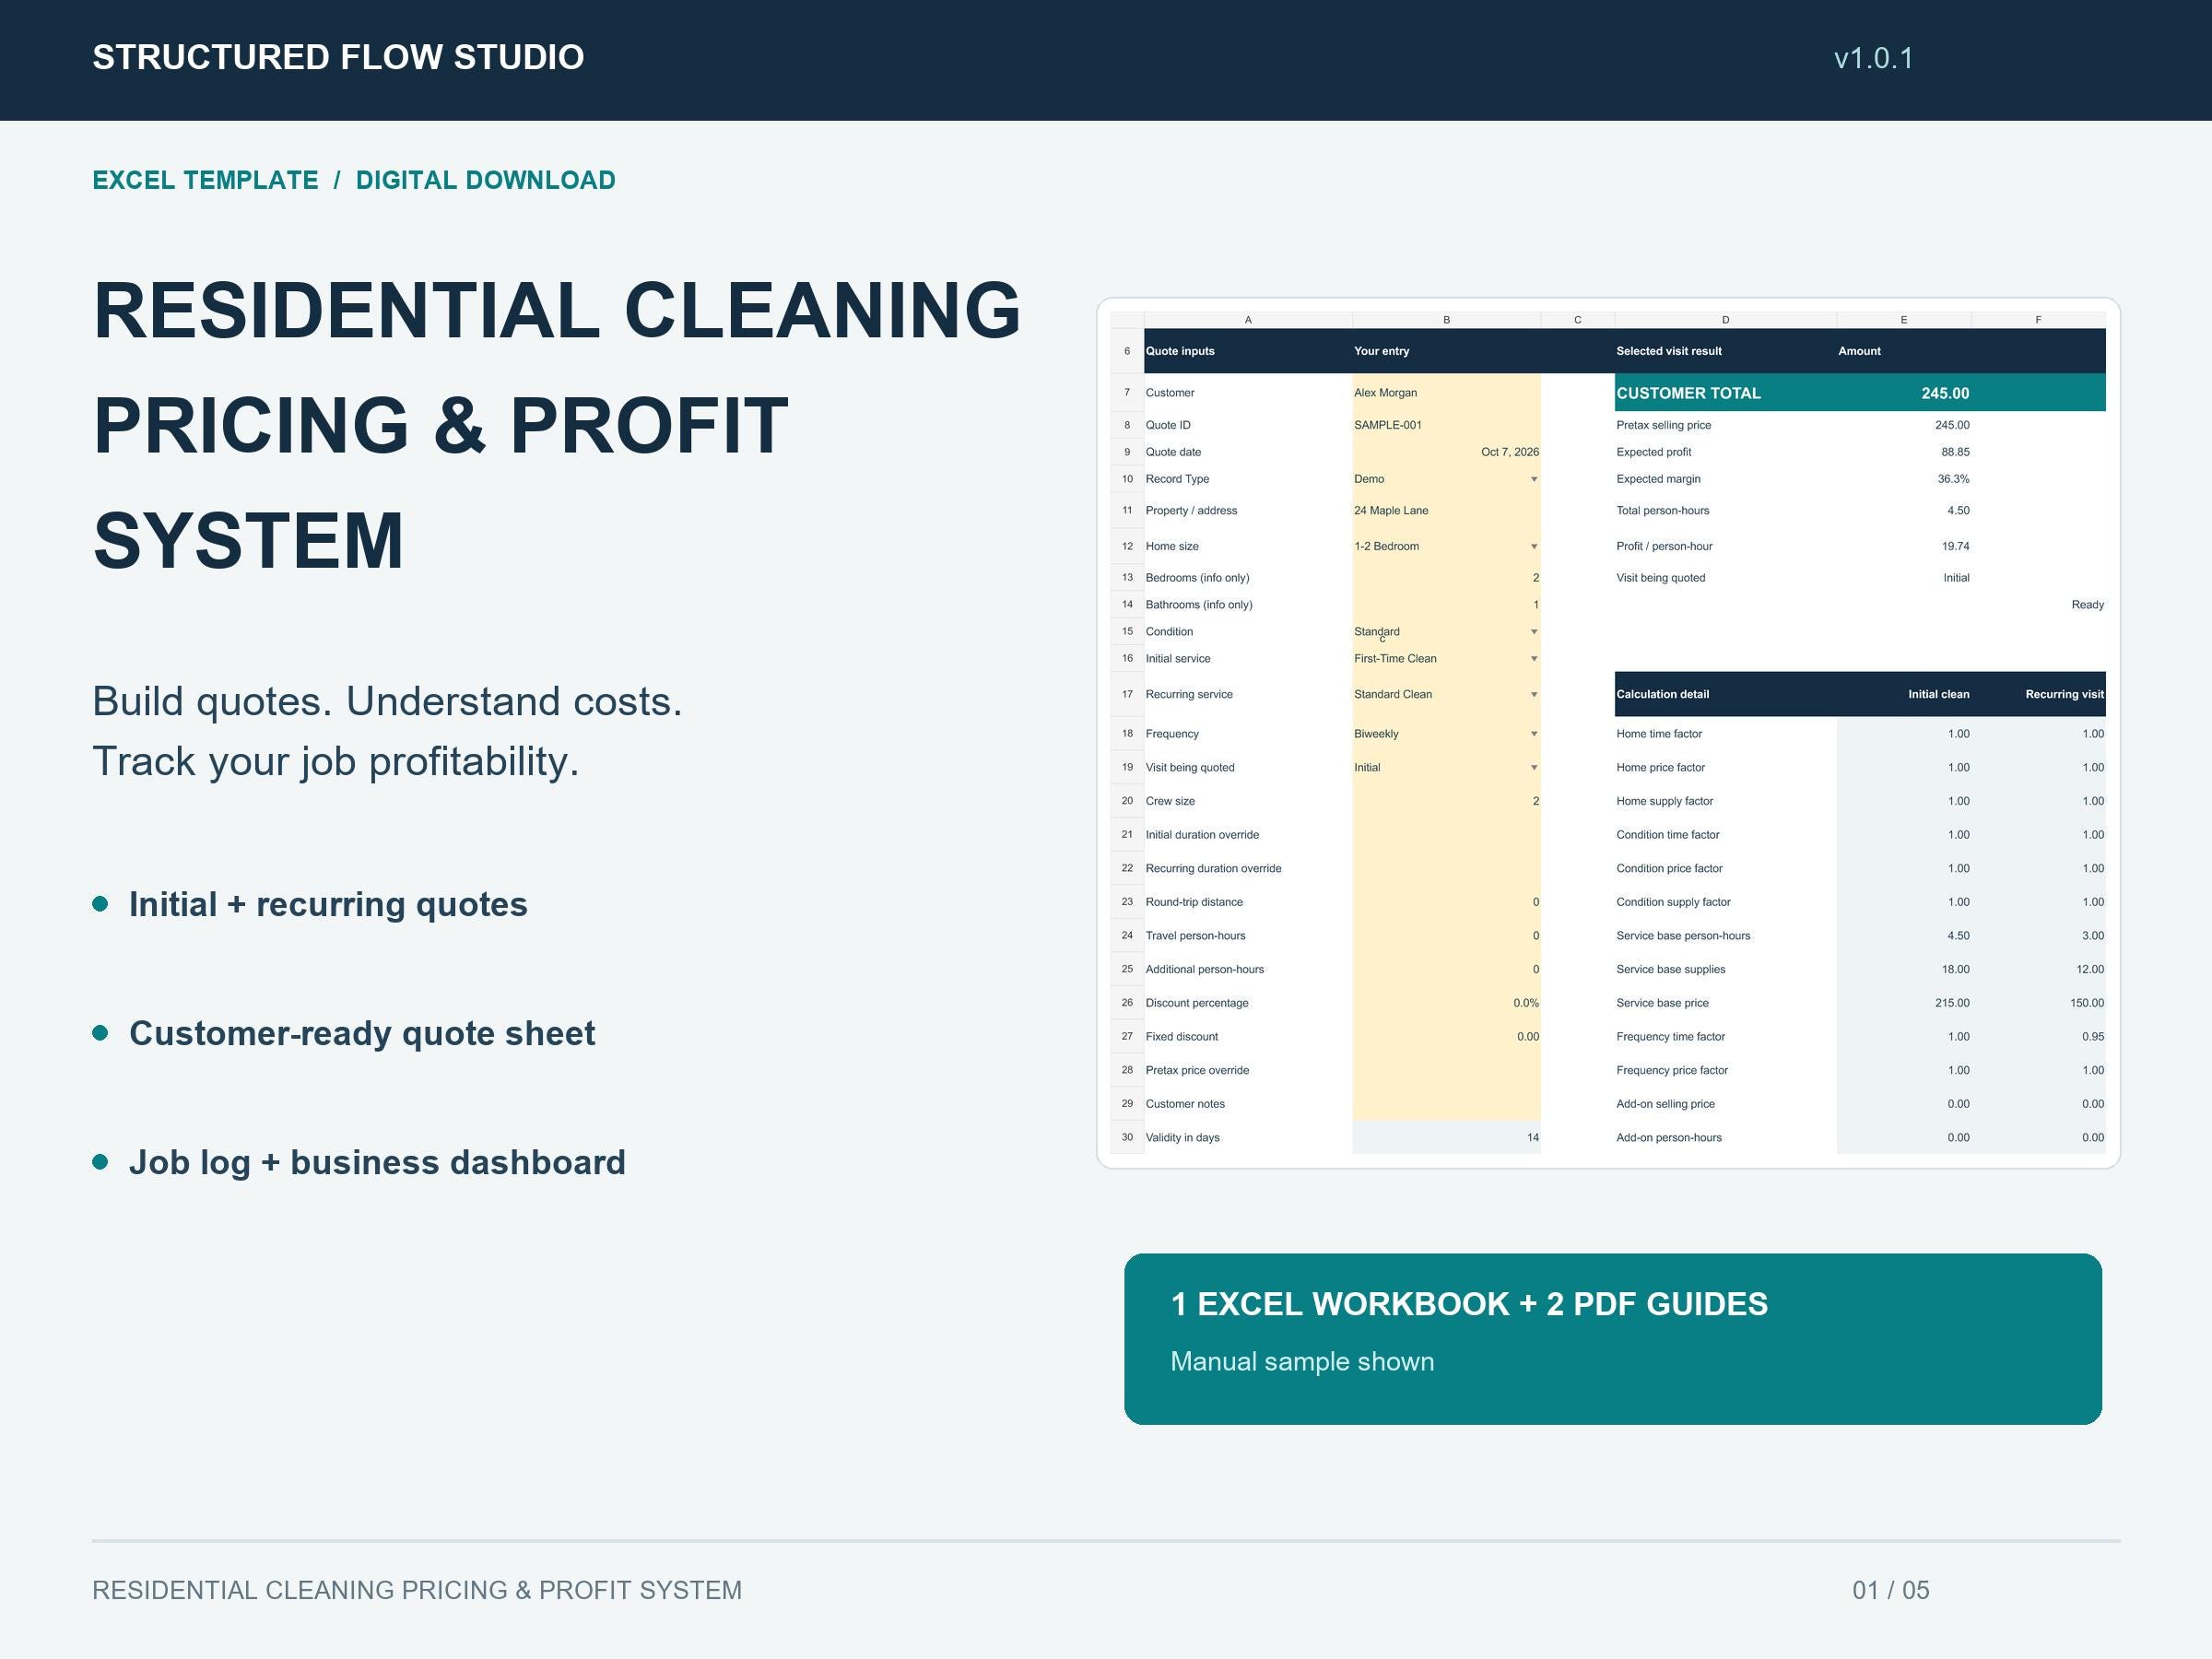Click the v1.0.1 version label
The width and height of the screenshot is (2212, 1659).
click(x=1873, y=58)
